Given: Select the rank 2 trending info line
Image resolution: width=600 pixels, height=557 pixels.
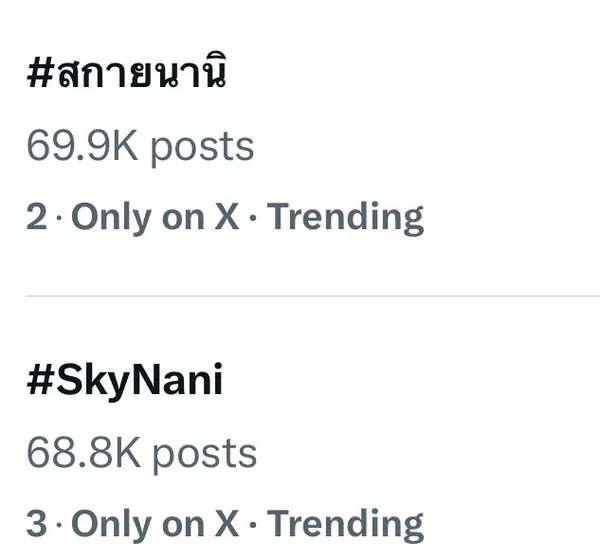Looking at the screenshot, I should point(225,217).
